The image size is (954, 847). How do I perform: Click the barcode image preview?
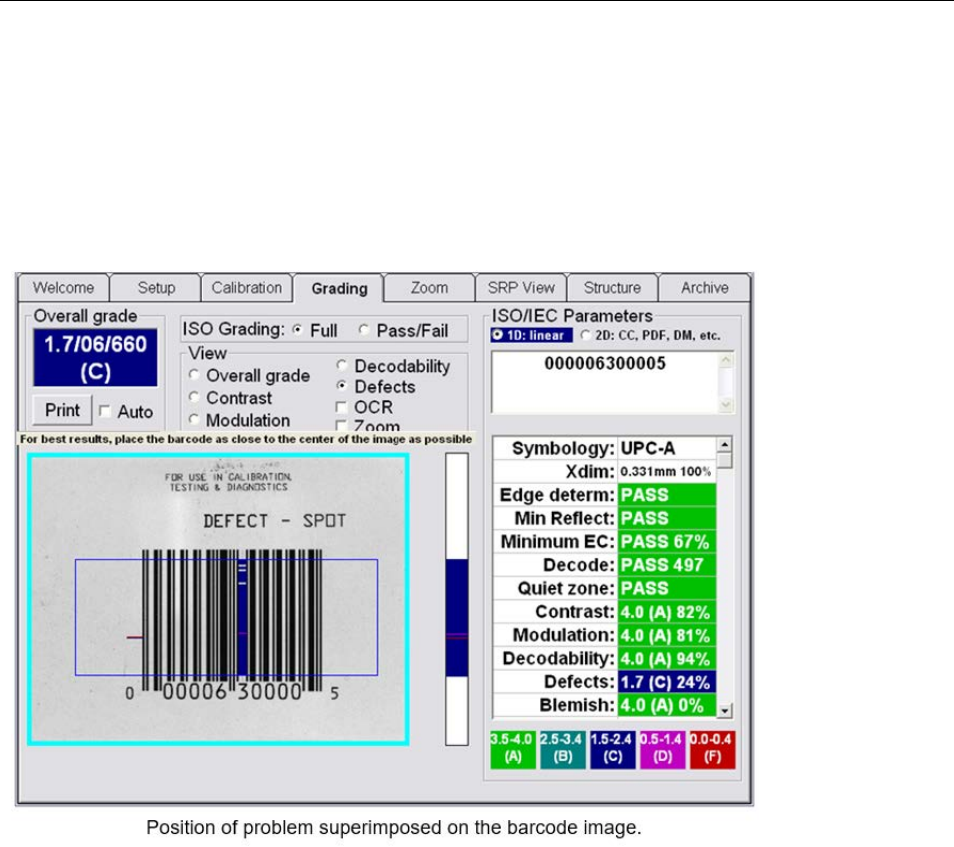click(x=218, y=599)
